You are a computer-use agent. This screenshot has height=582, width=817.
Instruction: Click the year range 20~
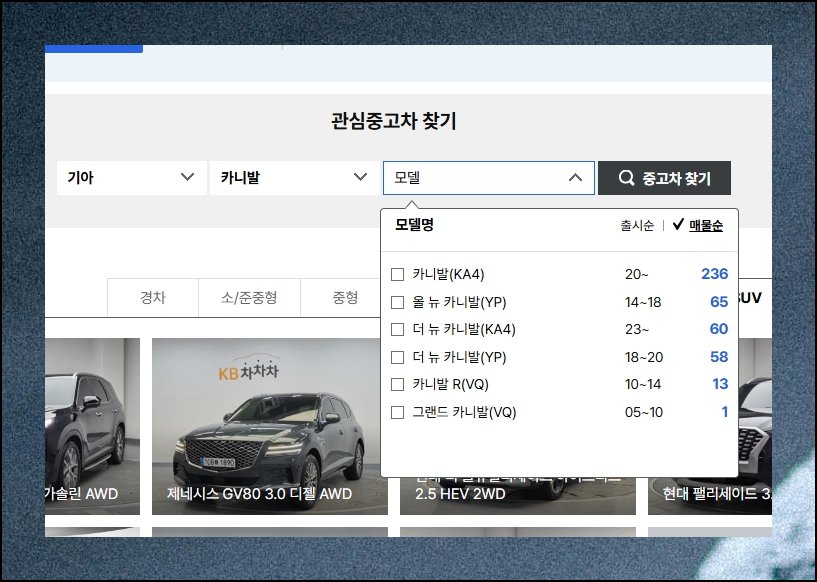click(x=637, y=275)
